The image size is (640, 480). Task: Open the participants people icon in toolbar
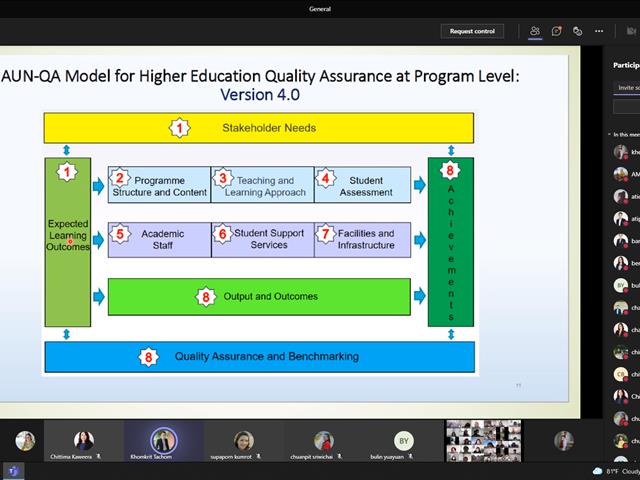535,31
